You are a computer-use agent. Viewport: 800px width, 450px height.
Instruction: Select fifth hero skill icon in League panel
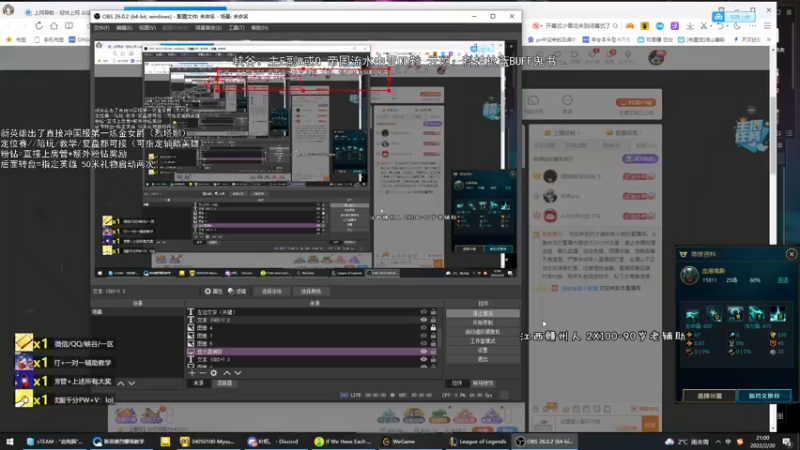(x=778, y=314)
